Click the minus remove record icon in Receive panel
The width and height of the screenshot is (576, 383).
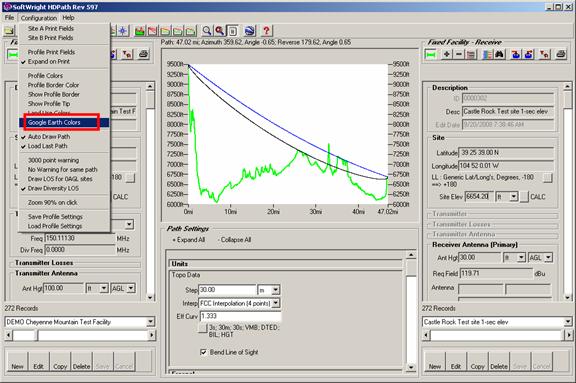pos(459,55)
